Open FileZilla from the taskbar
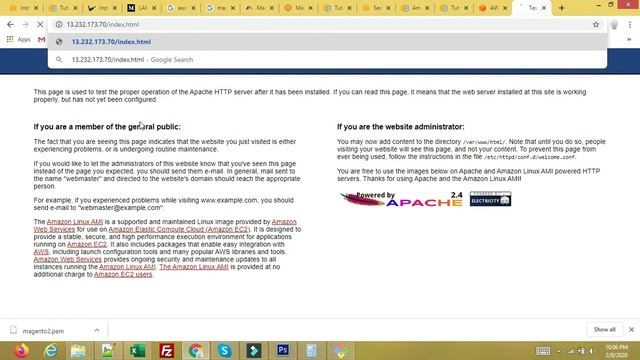This screenshot has width=640, height=360. 167,351
